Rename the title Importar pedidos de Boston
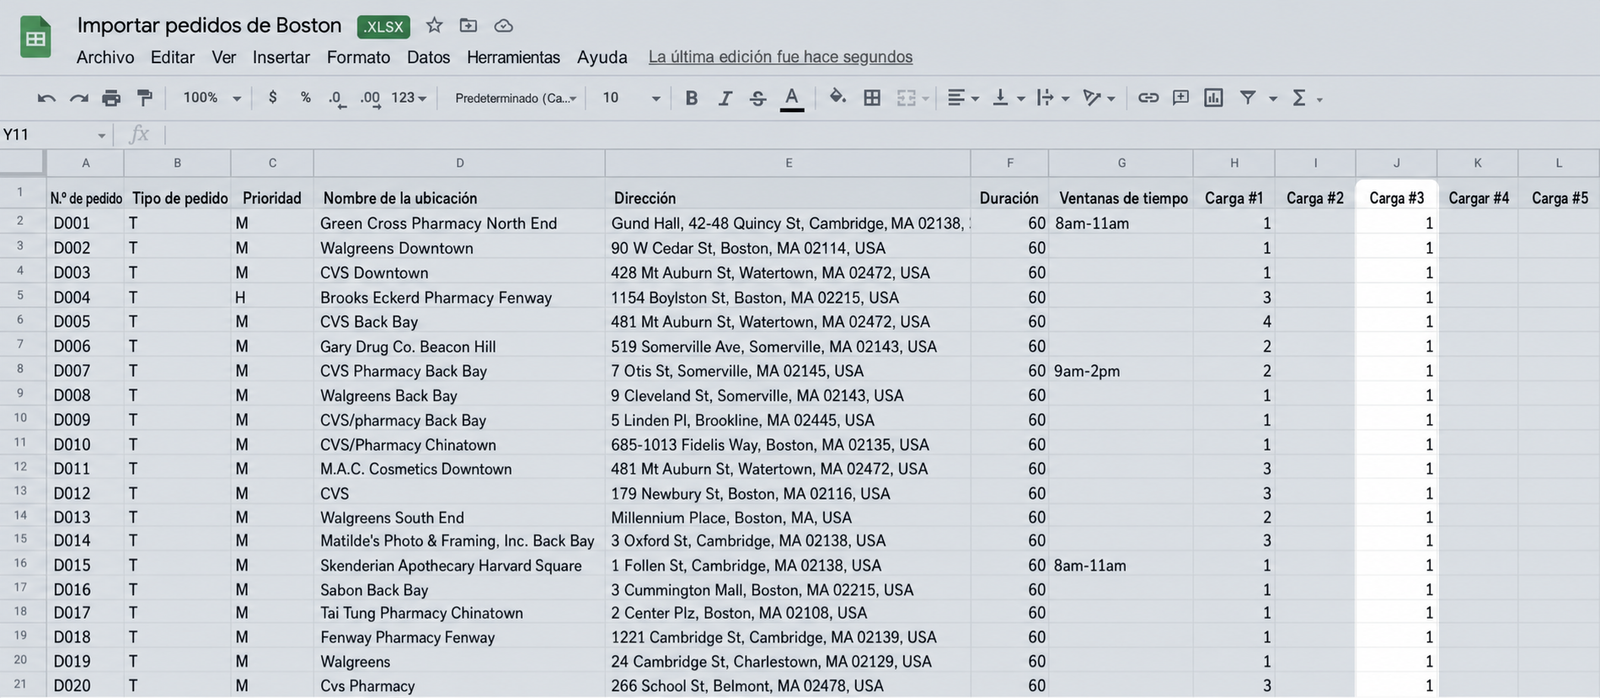 209,26
